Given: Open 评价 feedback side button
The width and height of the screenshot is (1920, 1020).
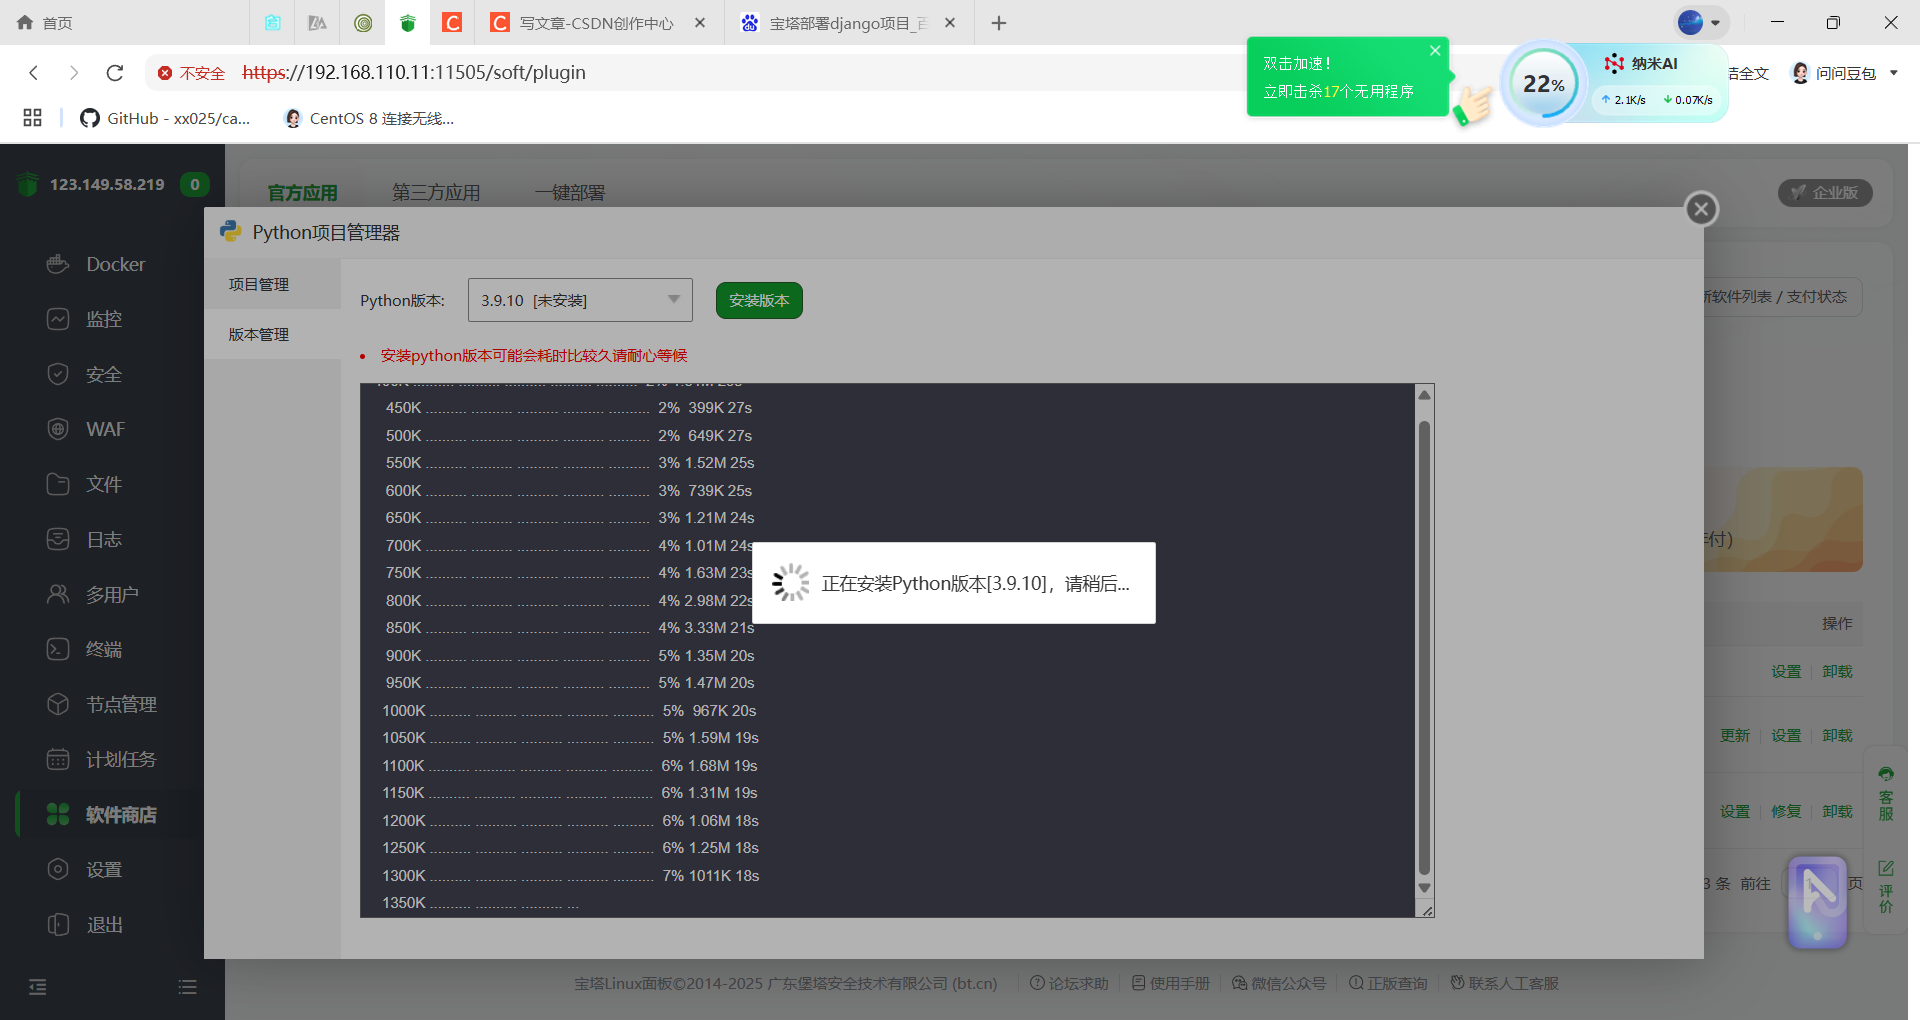Looking at the screenshot, I should click(1886, 886).
